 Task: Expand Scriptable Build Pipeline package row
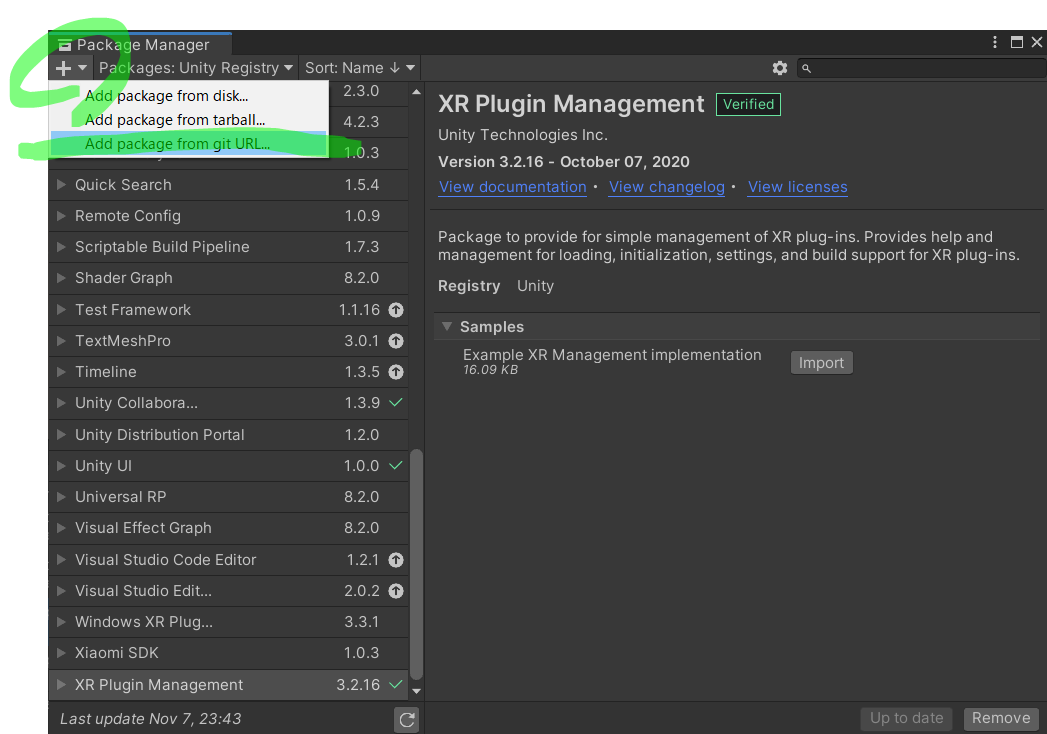coord(61,247)
